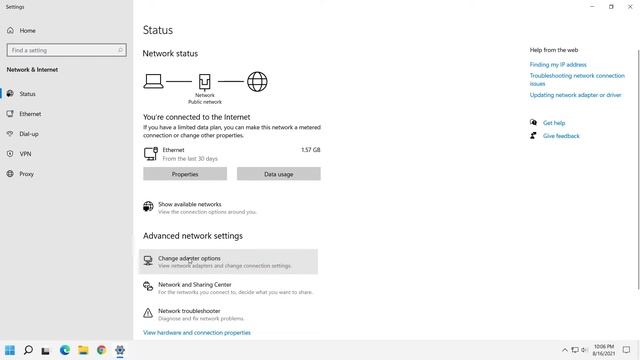Viewport: 640px width, 360px height.
Task: Click the "You're connected to the Internet" text
Action: [x=196, y=117]
